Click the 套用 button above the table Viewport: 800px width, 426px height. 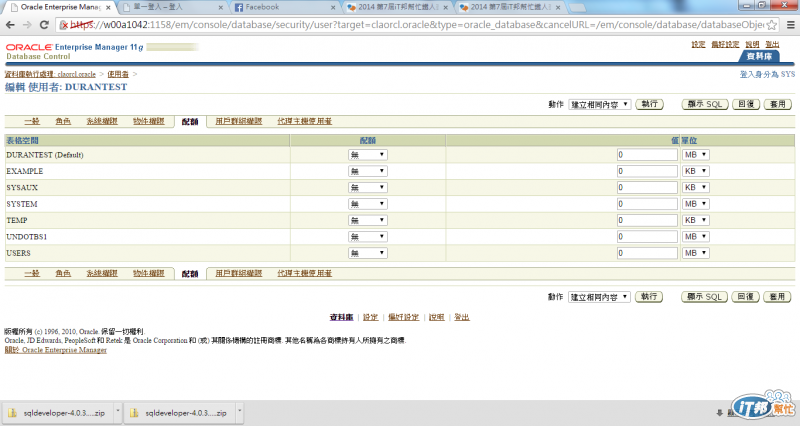pyautogui.click(x=778, y=104)
